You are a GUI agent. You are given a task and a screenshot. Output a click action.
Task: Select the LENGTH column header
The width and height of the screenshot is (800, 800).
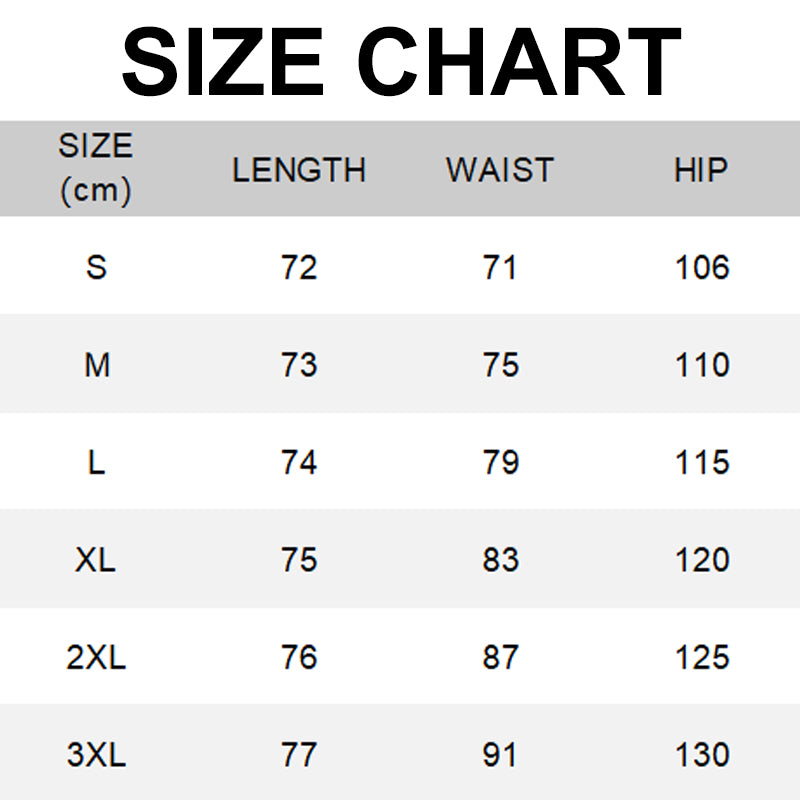[299, 170]
